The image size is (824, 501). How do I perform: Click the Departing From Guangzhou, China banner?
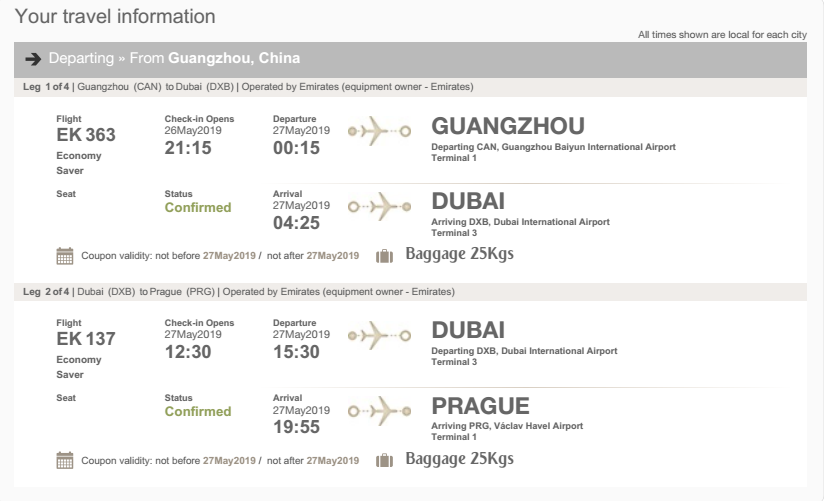[410, 59]
